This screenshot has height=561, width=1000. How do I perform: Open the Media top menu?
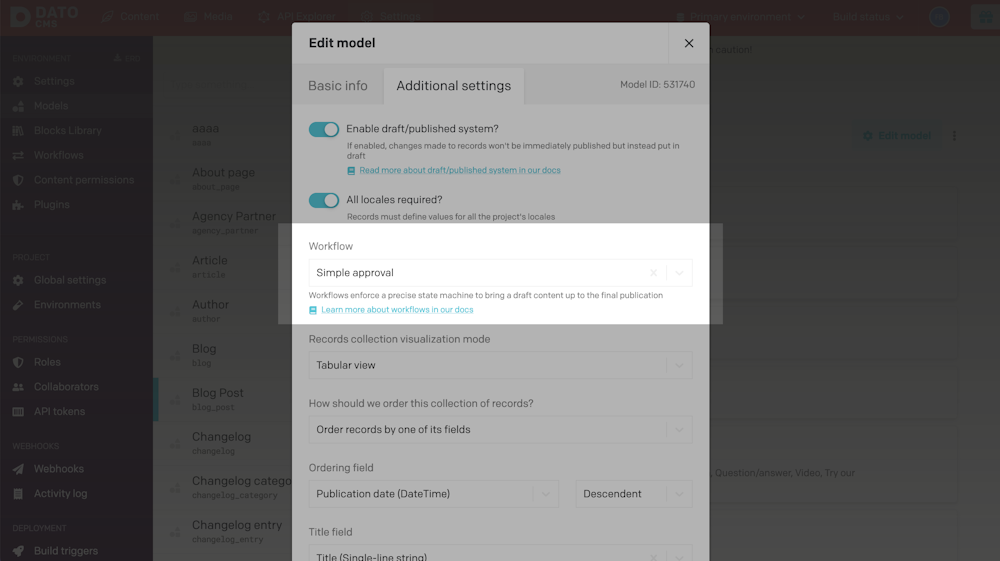click(209, 17)
